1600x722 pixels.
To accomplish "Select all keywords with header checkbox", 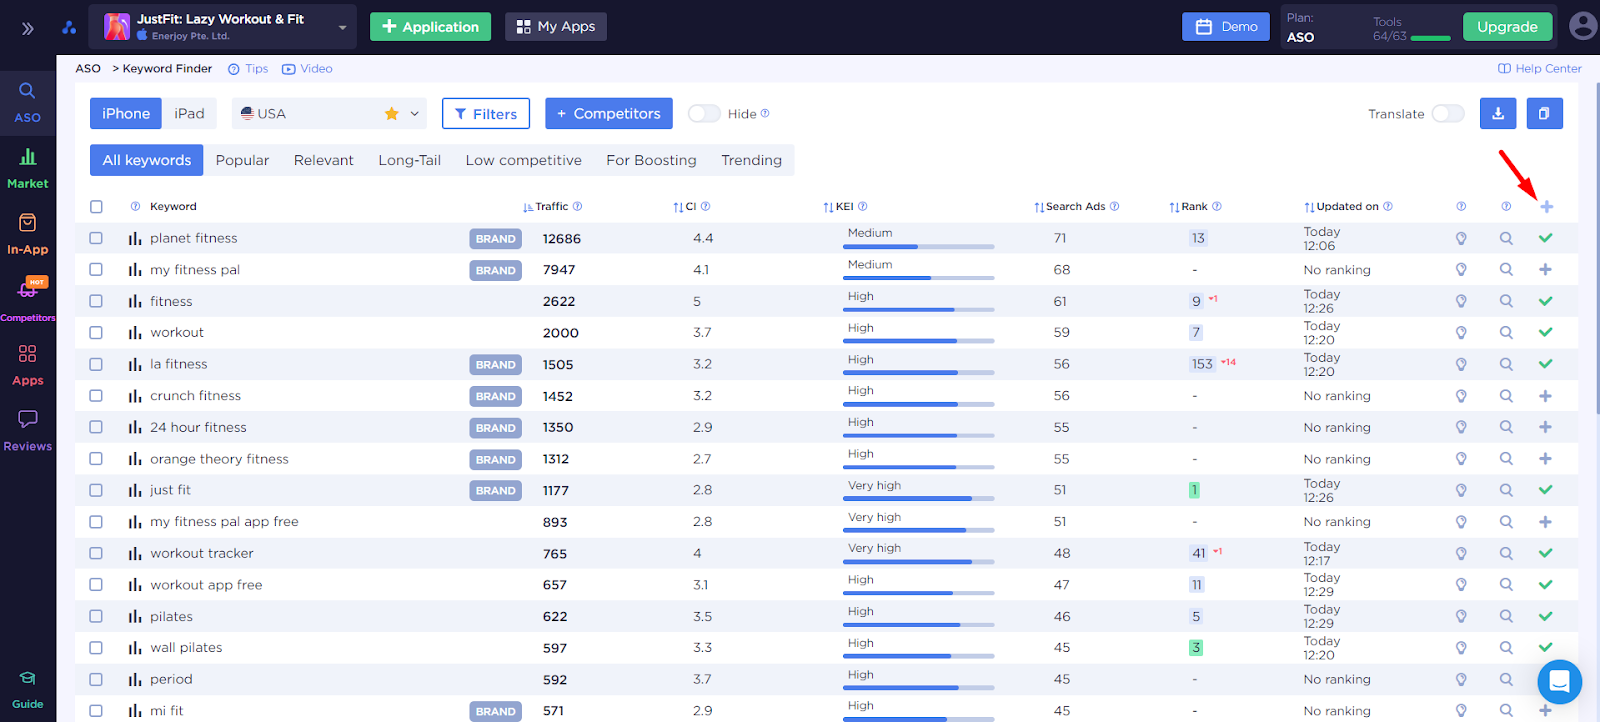I will [96, 207].
